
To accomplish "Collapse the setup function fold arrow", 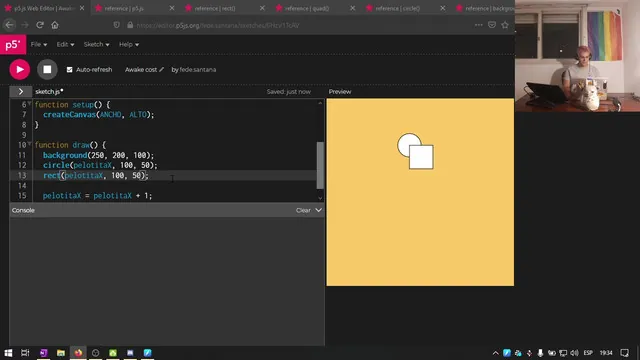I will point(29,104).
